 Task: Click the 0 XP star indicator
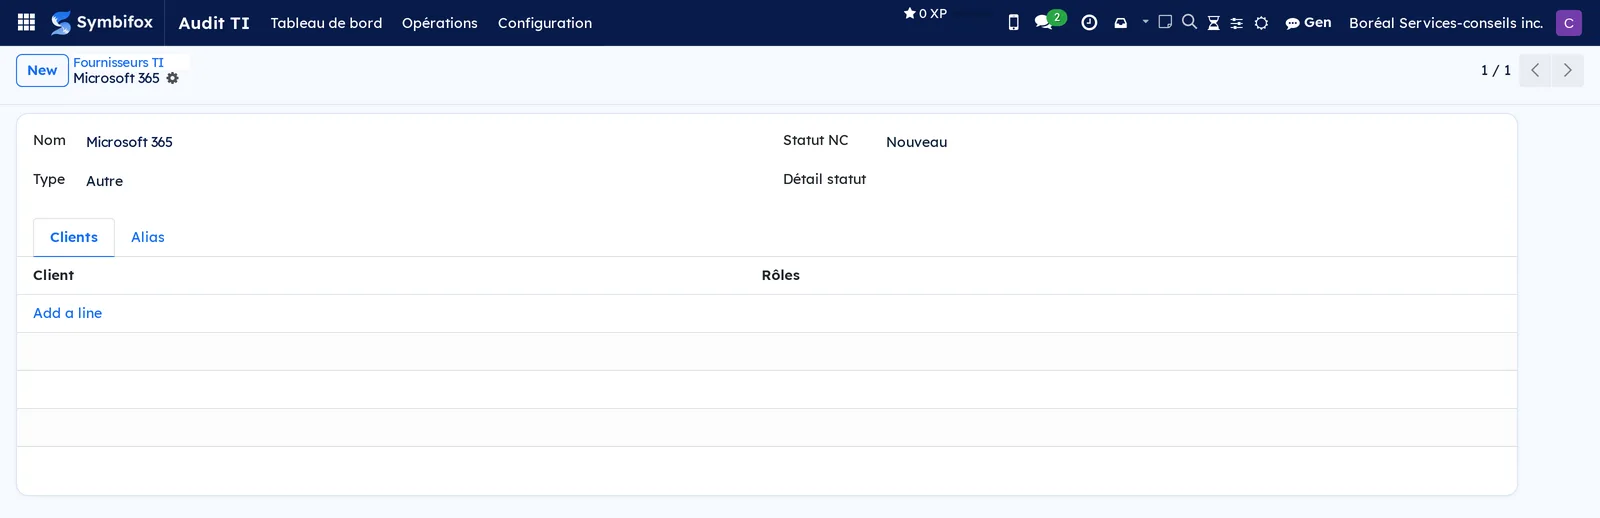click(x=925, y=14)
